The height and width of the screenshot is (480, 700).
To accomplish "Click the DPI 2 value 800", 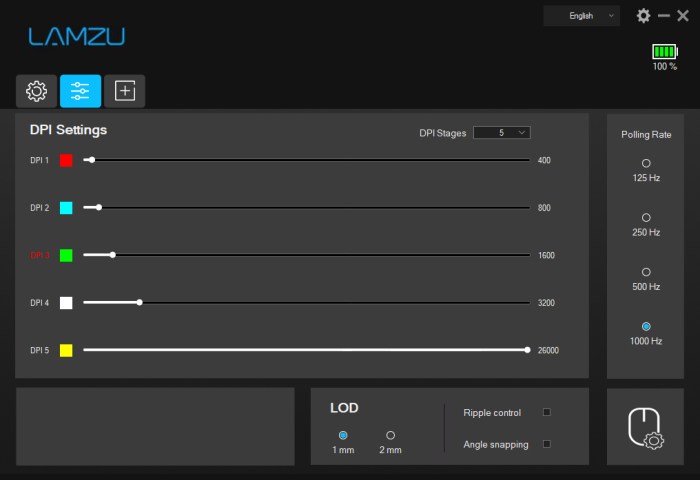I will 544,208.
